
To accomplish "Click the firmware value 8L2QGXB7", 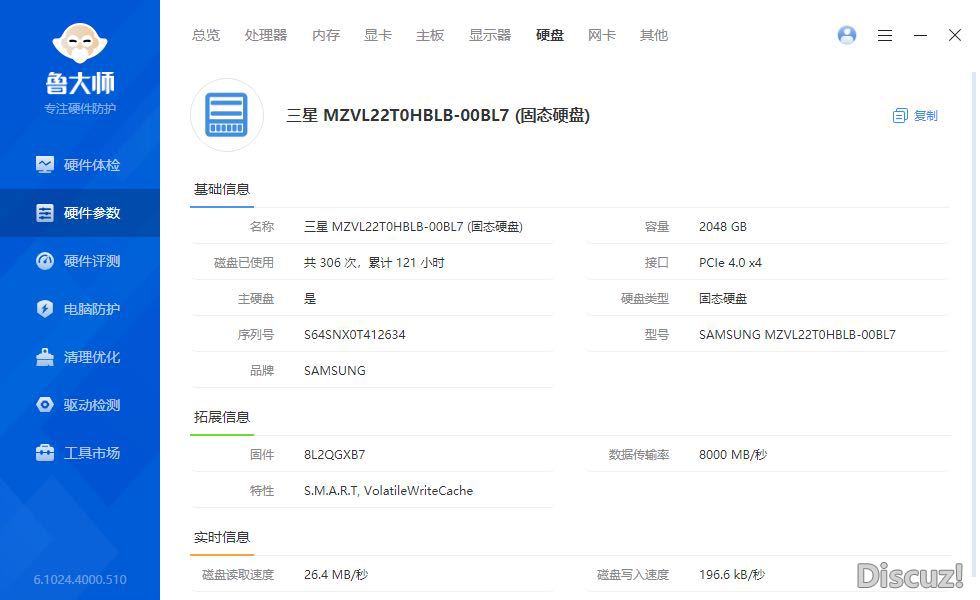I will [x=334, y=454].
